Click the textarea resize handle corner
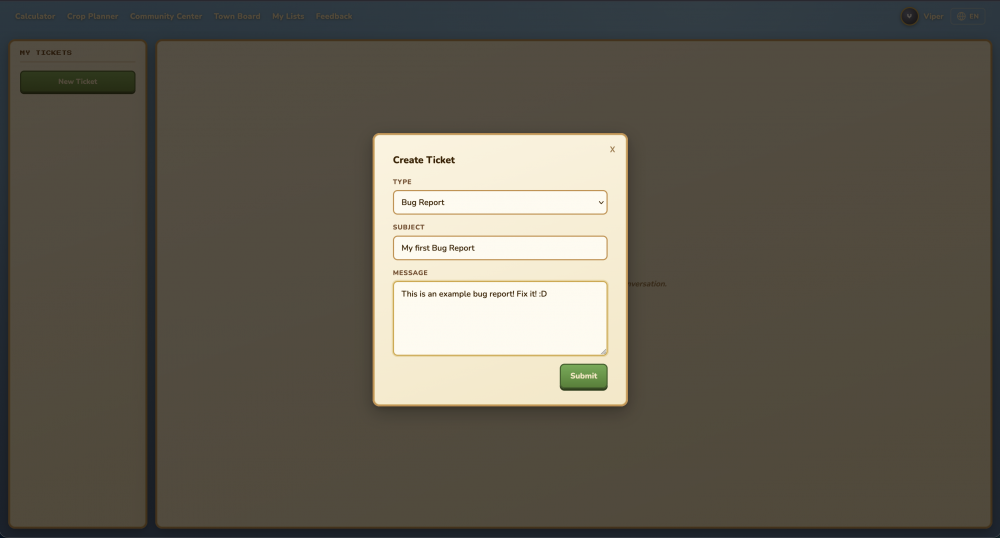 tap(603, 351)
